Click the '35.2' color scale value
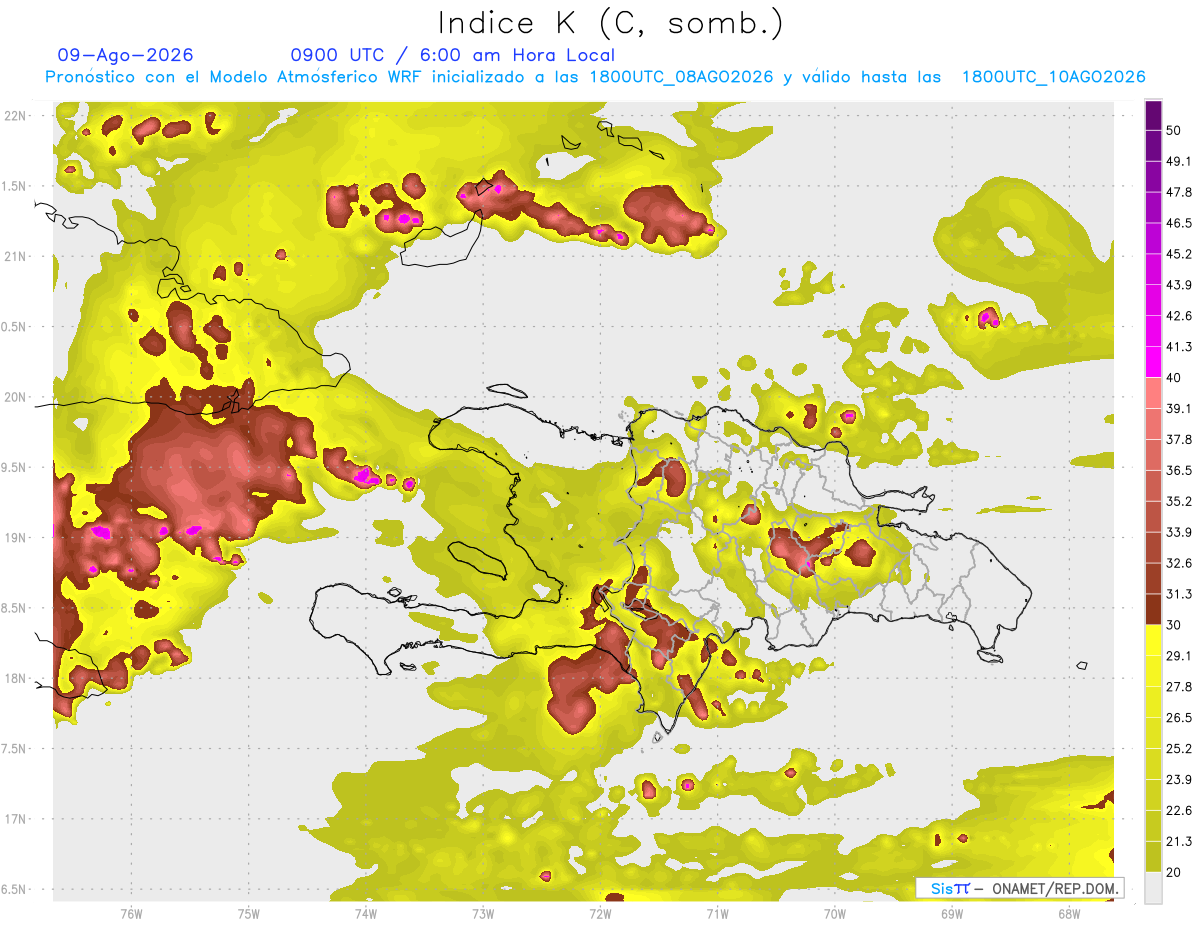This screenshot has height=927, width=1200. [x=1179, y=501]
